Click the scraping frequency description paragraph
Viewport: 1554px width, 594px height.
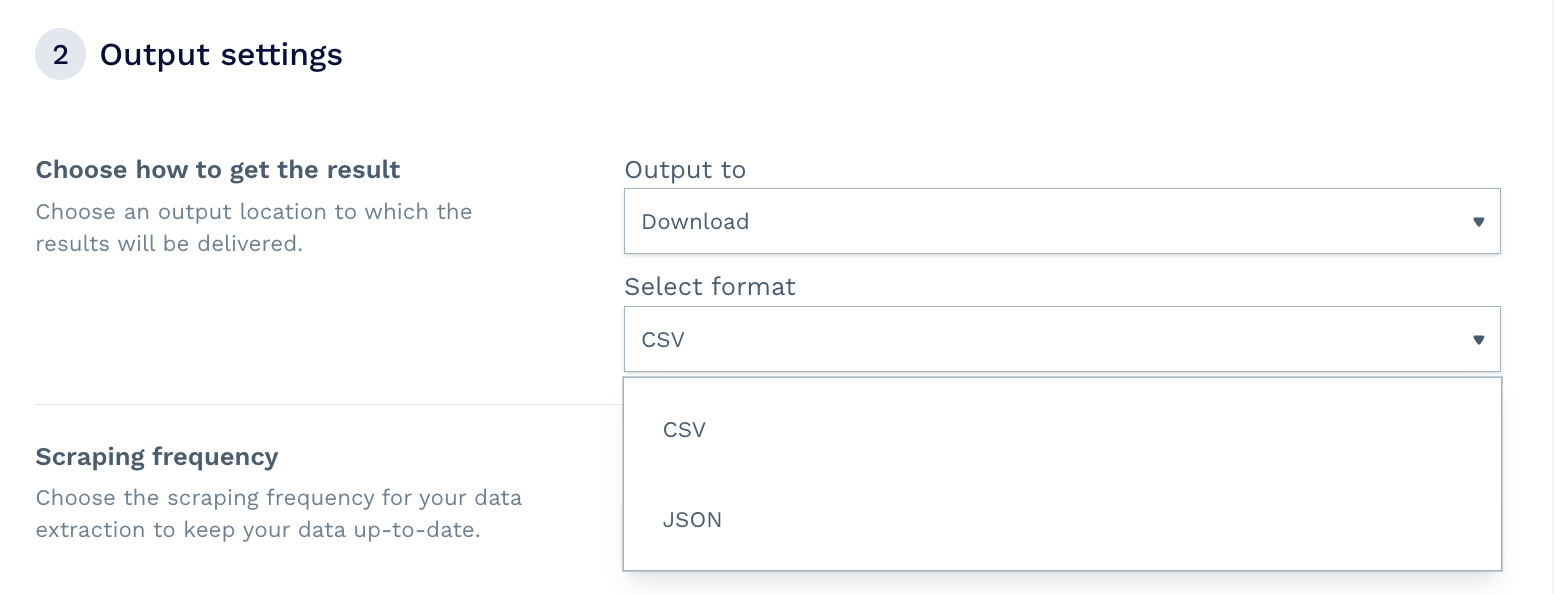point(278,513)
